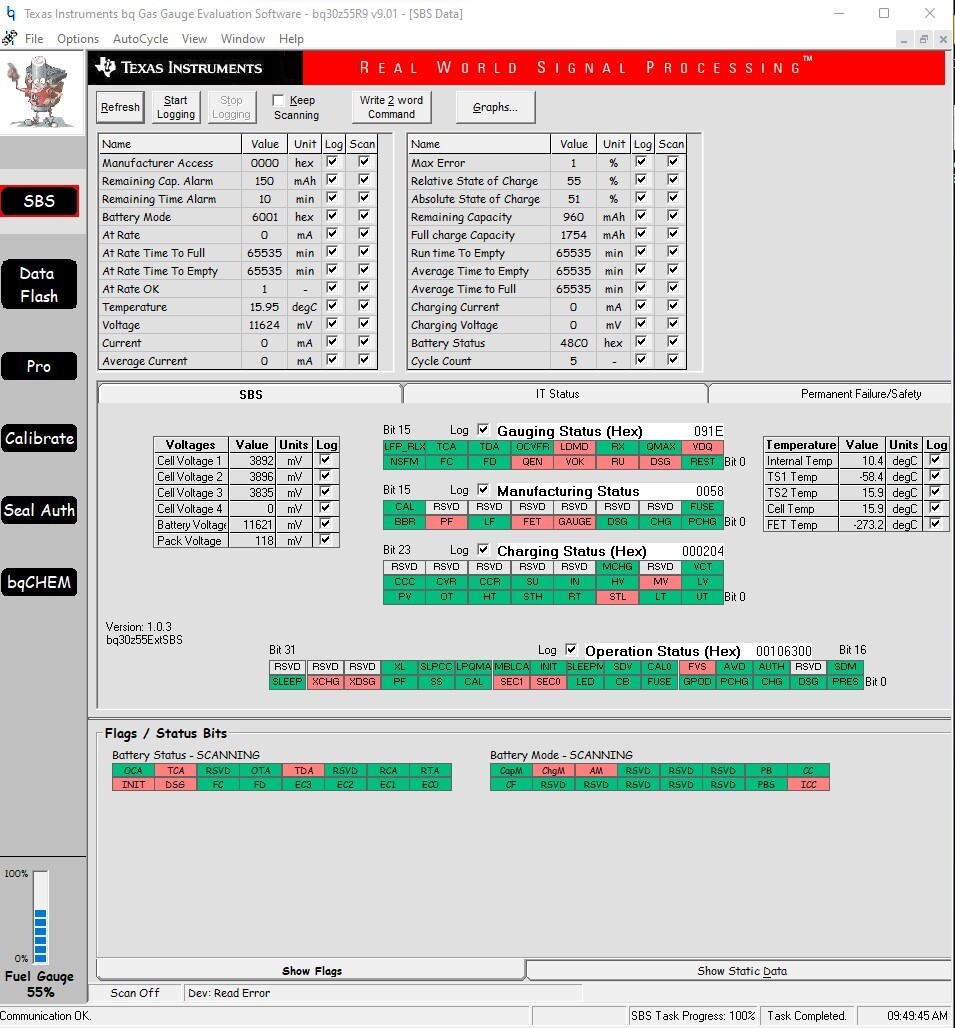Click the Voltage value 11624
Image resolution: width=955 pixels, height=1028 pixels.
(264, 325)
